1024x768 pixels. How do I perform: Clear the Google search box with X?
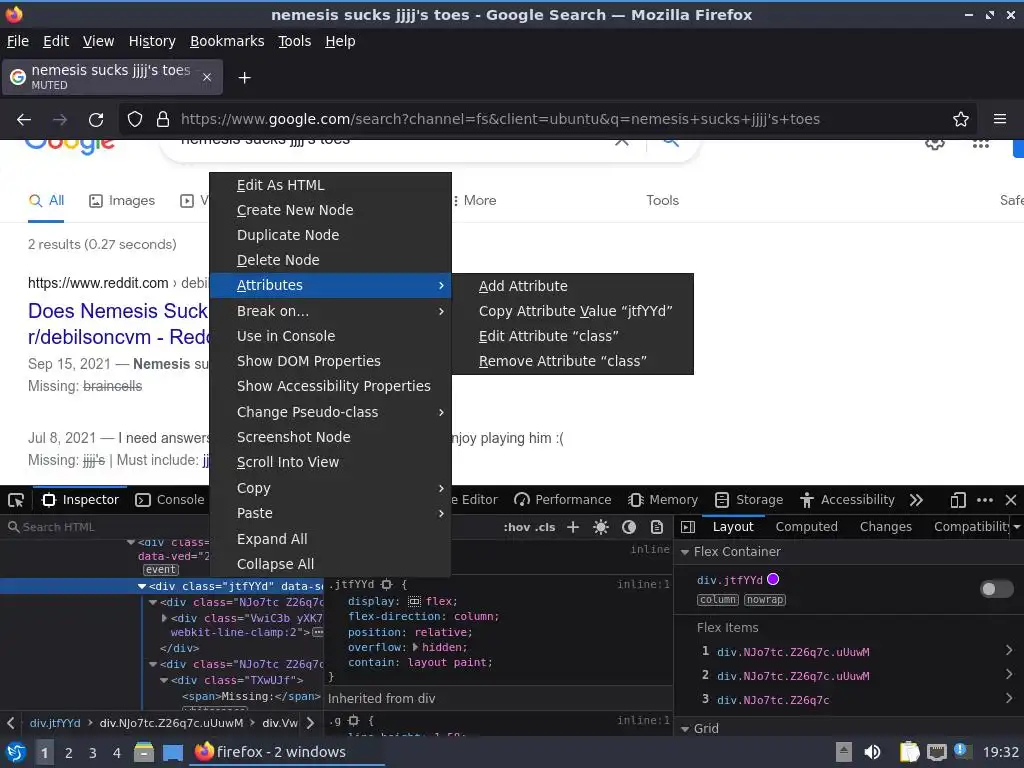622,142
